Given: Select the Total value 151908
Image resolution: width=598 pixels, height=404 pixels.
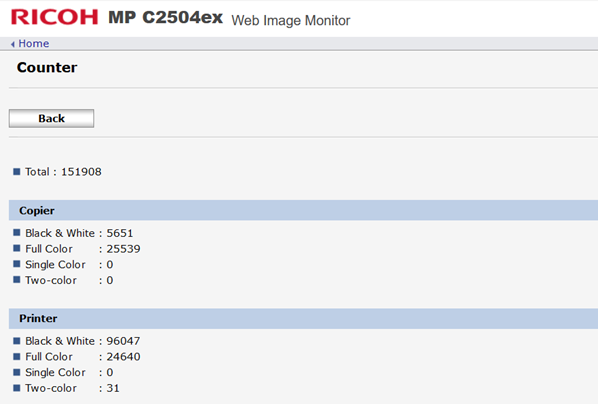Looking at the screenshot, I should tap(81, 172).
